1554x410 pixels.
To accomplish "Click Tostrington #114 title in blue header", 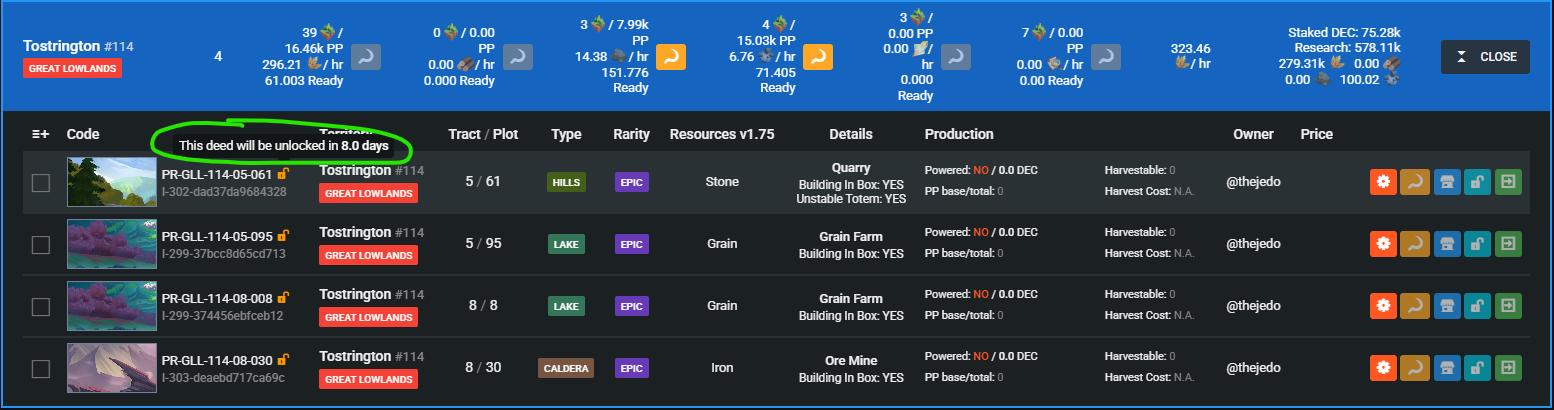I will coord(78,46).
